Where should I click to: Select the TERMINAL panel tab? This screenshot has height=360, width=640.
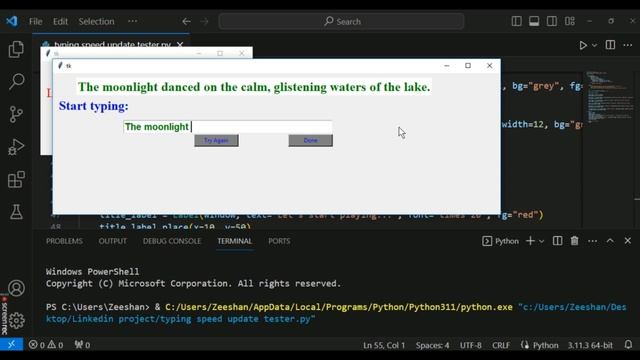pos(235,241)
